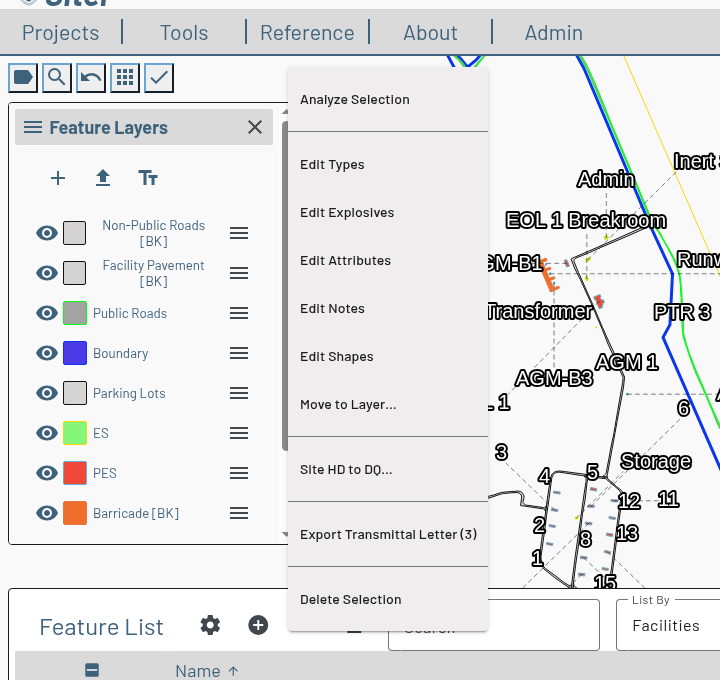This screenshot has height=680, width=720.
Task: Open the List By Facilities dropdown
Action: click(x=668, y=625)
